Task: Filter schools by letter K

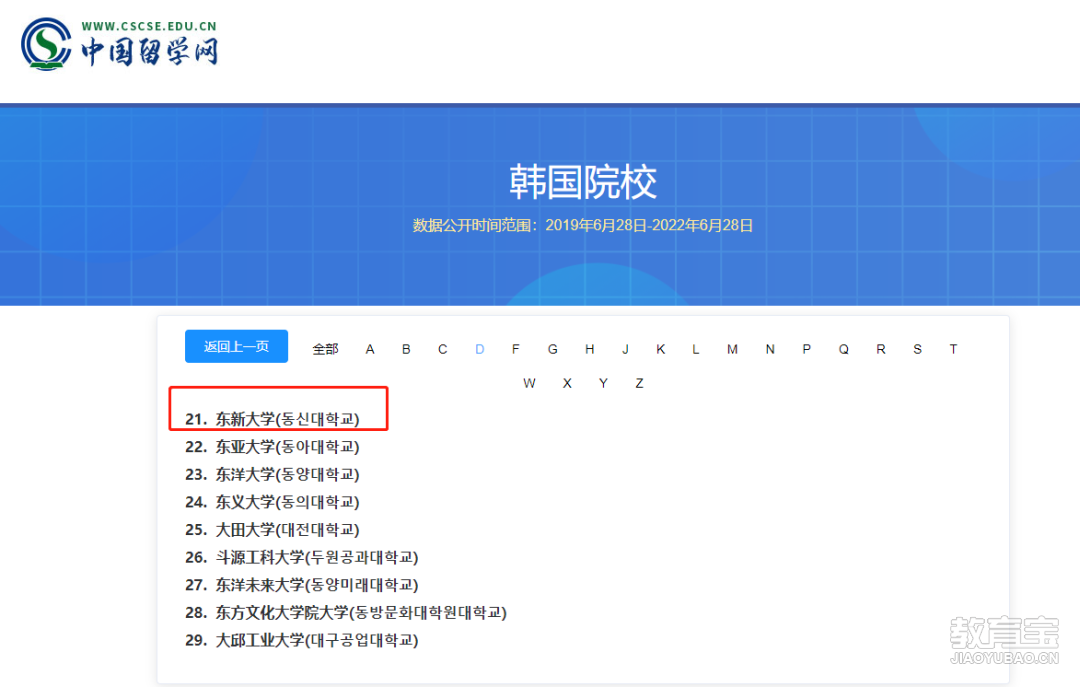Action: tap(661, 349)
